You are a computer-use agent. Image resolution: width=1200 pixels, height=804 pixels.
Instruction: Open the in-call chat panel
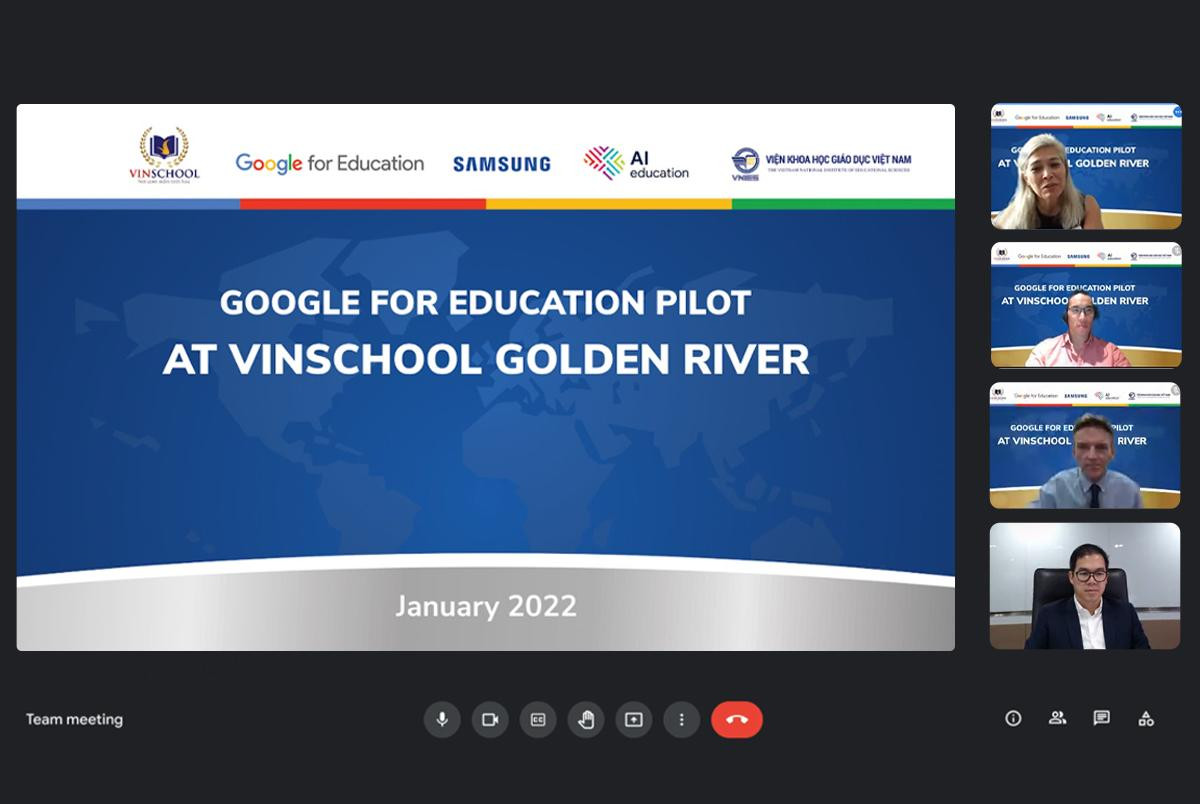[x=1101, y=718]
